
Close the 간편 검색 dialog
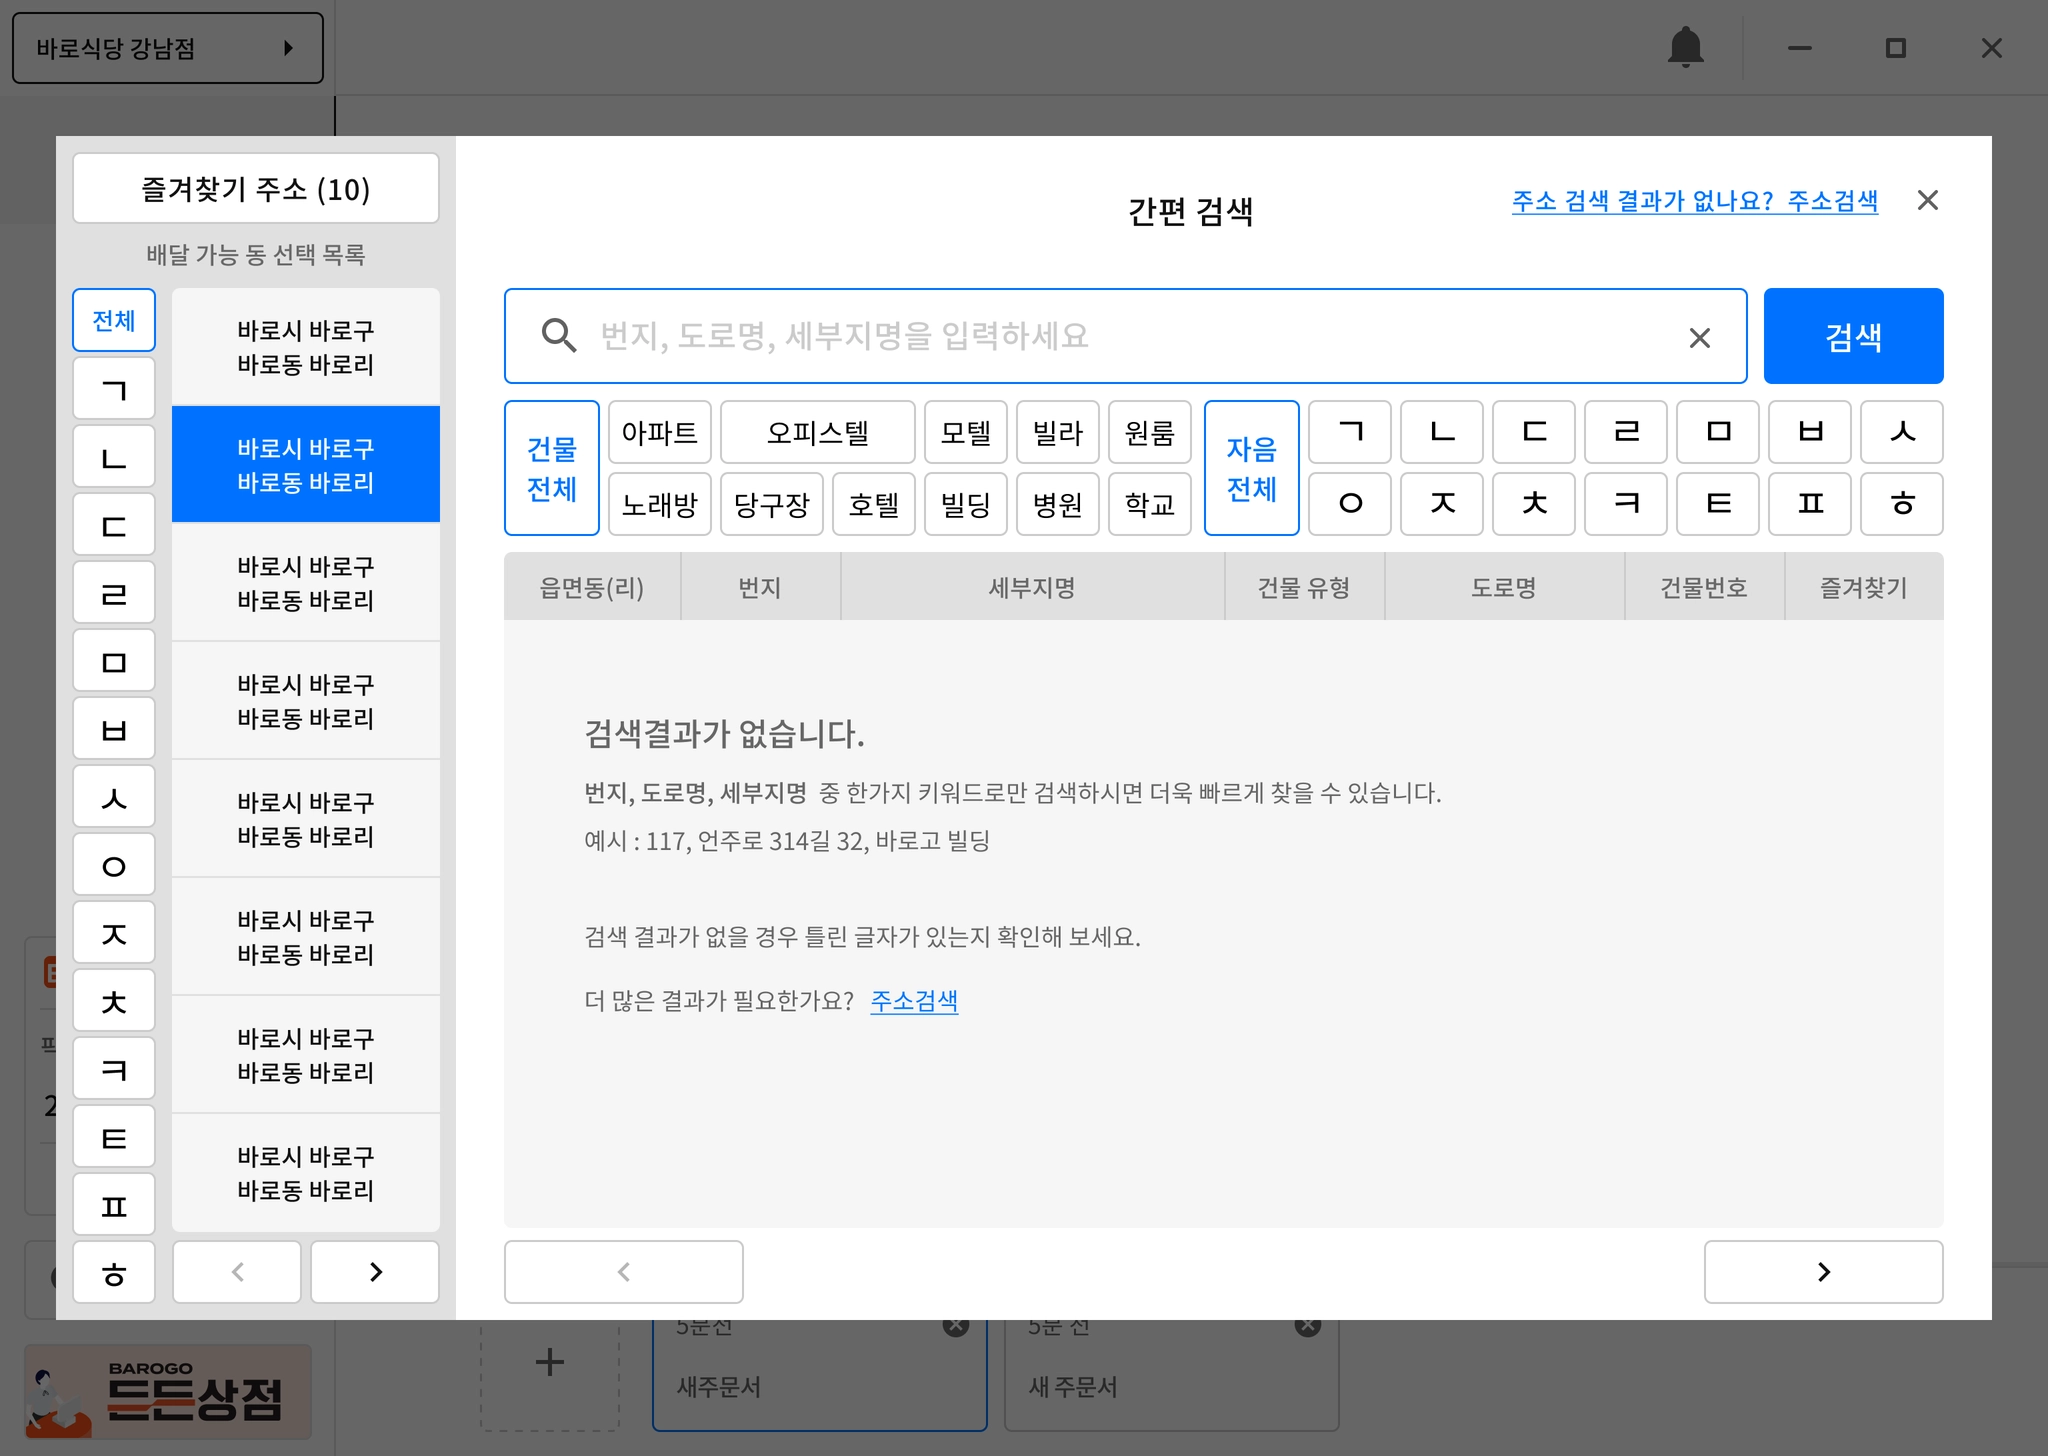[x=1927, y=200]
